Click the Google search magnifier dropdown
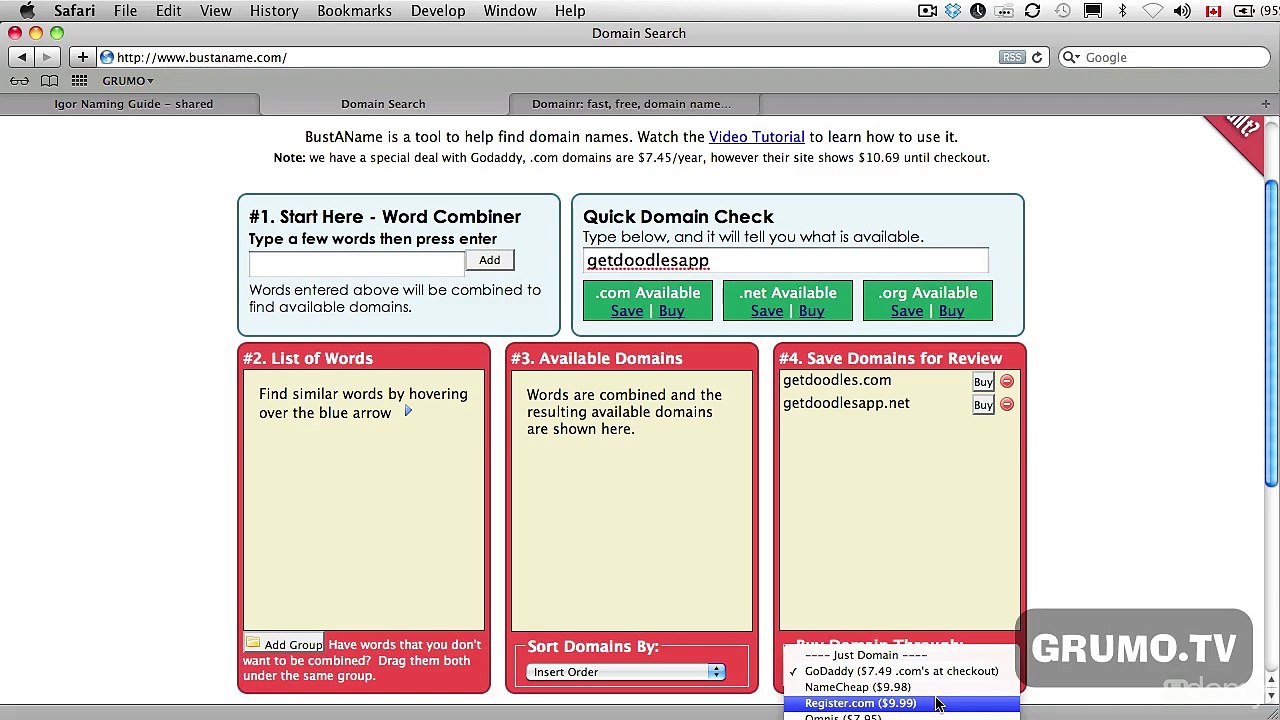 click(1071, 57)
